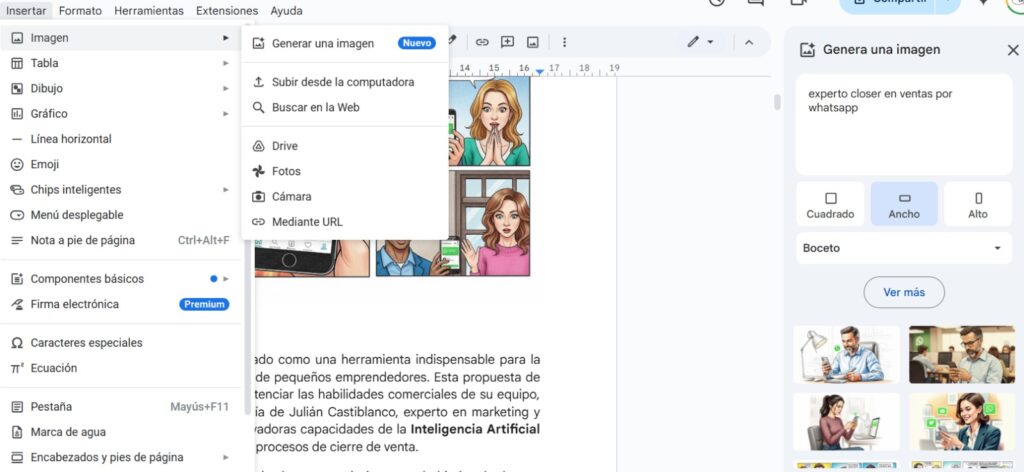Select the Cuadrado aspect ratio option
The width and height of the screenshot is (1024, 472).
point(830,205)
